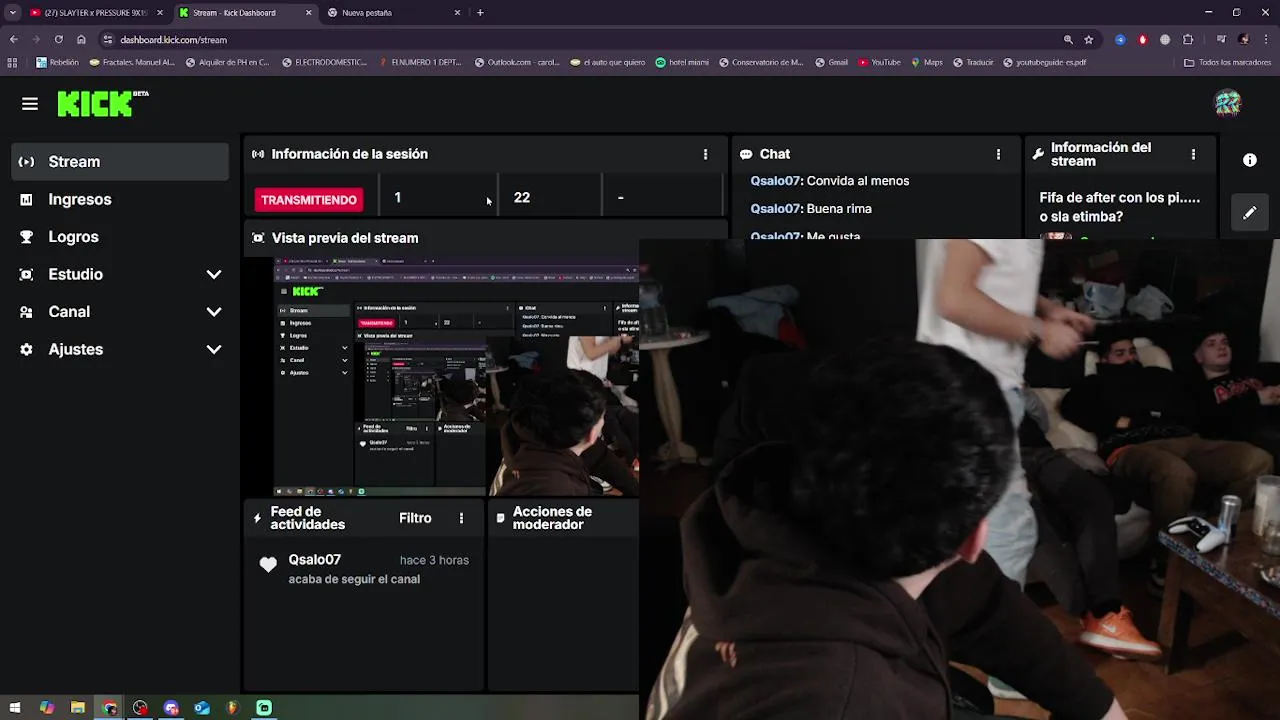This screenshot has width=1280, height=720.
Task: Reload the page with the refresh icon
Action: coord(58,40)
